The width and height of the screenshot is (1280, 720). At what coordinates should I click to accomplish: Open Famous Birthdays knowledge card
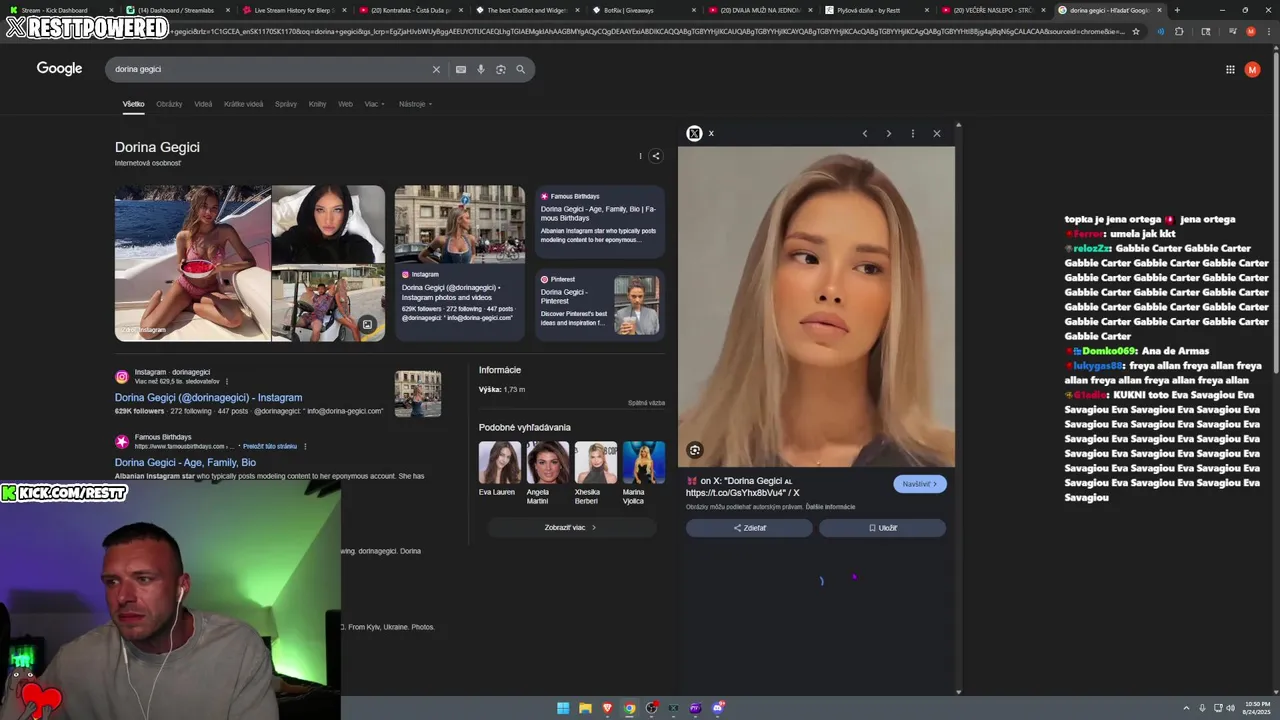(x=599, y=222)
